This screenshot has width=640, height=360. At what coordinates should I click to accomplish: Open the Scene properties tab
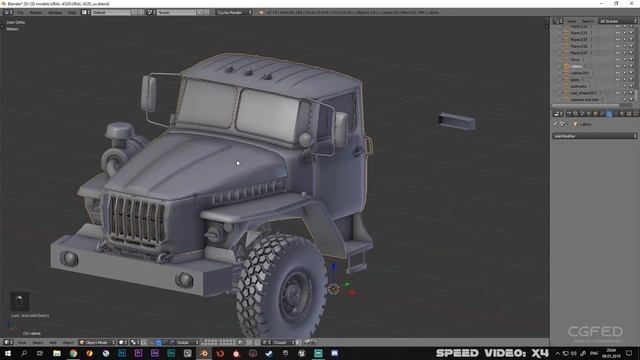pyautogui.click(x=582, y=114)
